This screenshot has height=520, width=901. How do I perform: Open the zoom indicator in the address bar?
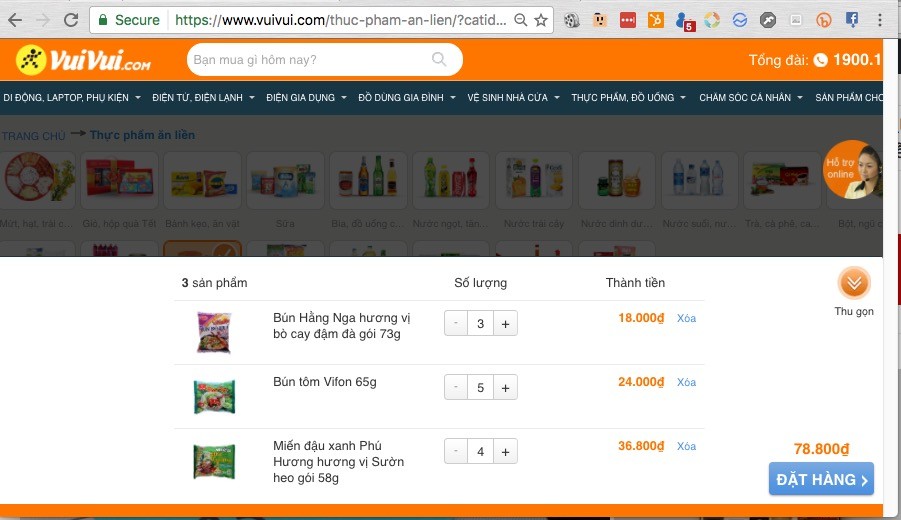521,20
